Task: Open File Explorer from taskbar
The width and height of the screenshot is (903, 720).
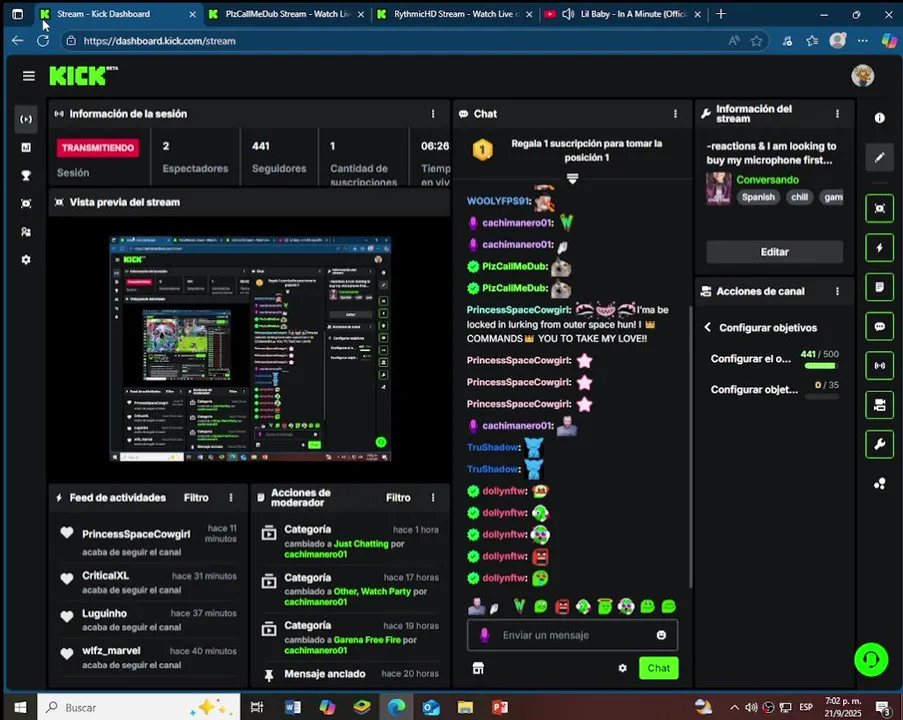Action: [465, 707]
